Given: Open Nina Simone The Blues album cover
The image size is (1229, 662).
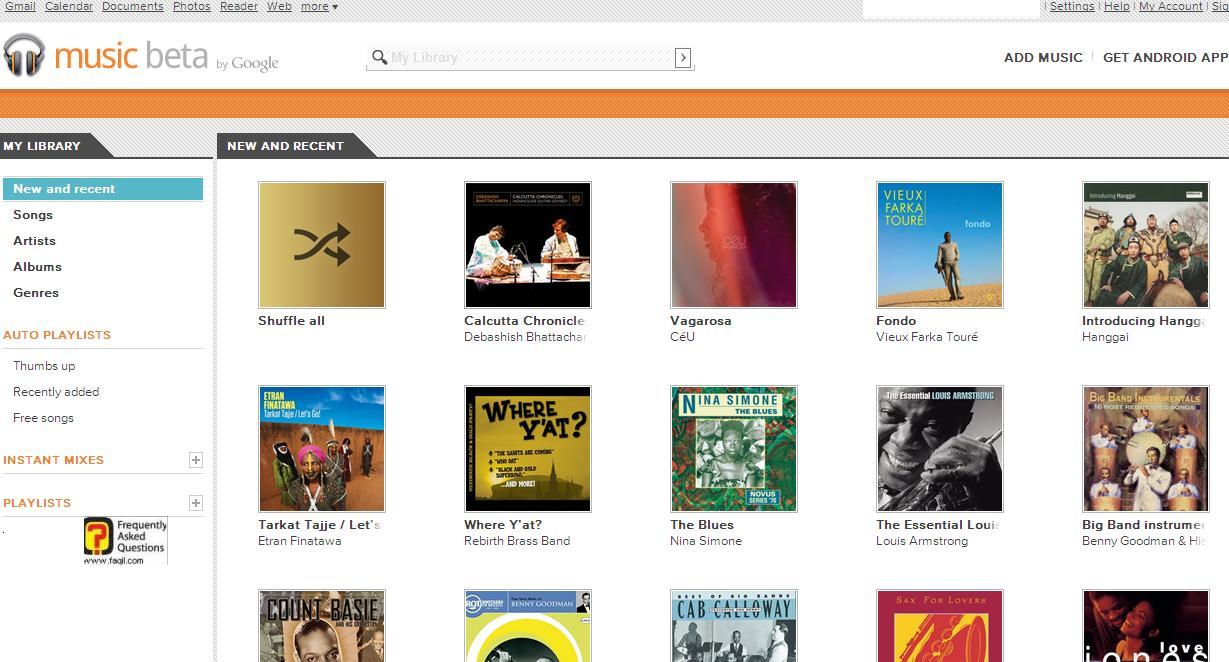Looking at the screenshot, I should coord(733,449).
